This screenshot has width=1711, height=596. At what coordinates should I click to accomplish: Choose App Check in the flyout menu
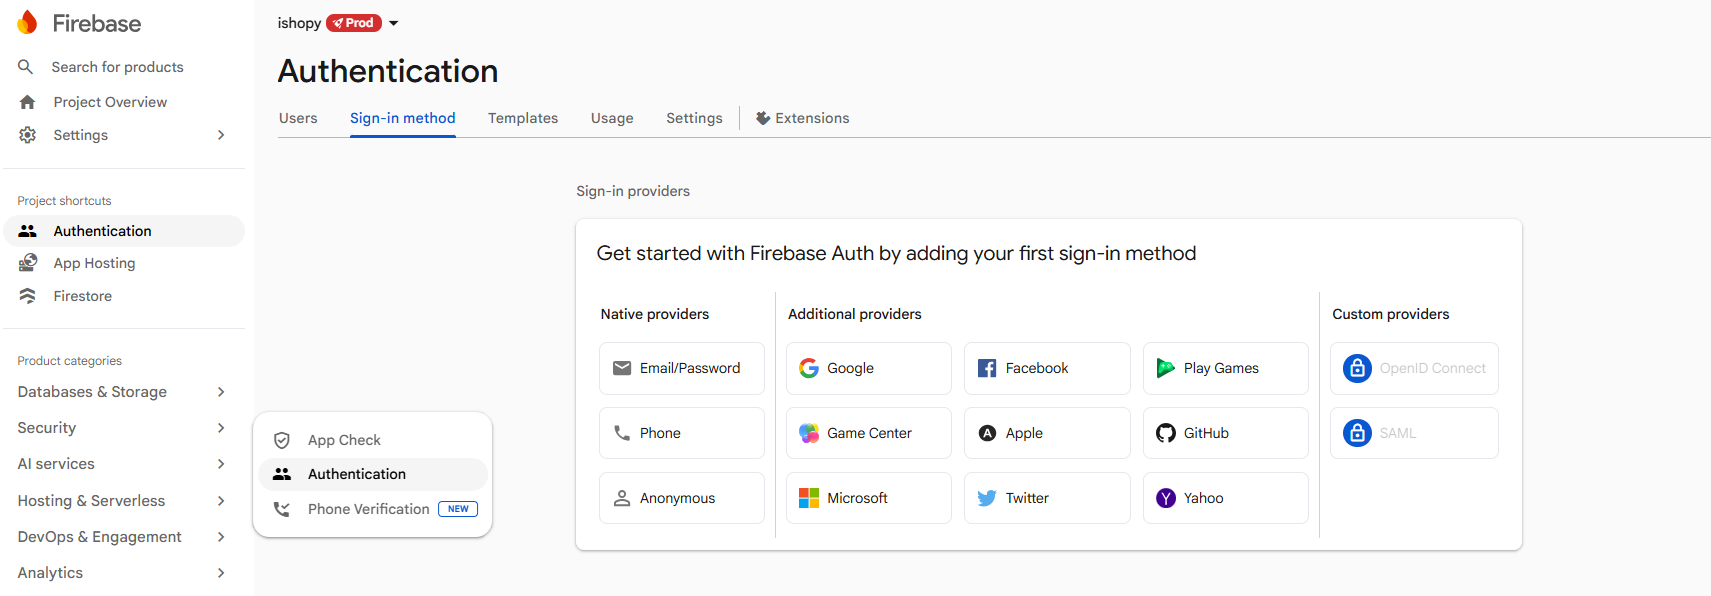pos(373,440)
